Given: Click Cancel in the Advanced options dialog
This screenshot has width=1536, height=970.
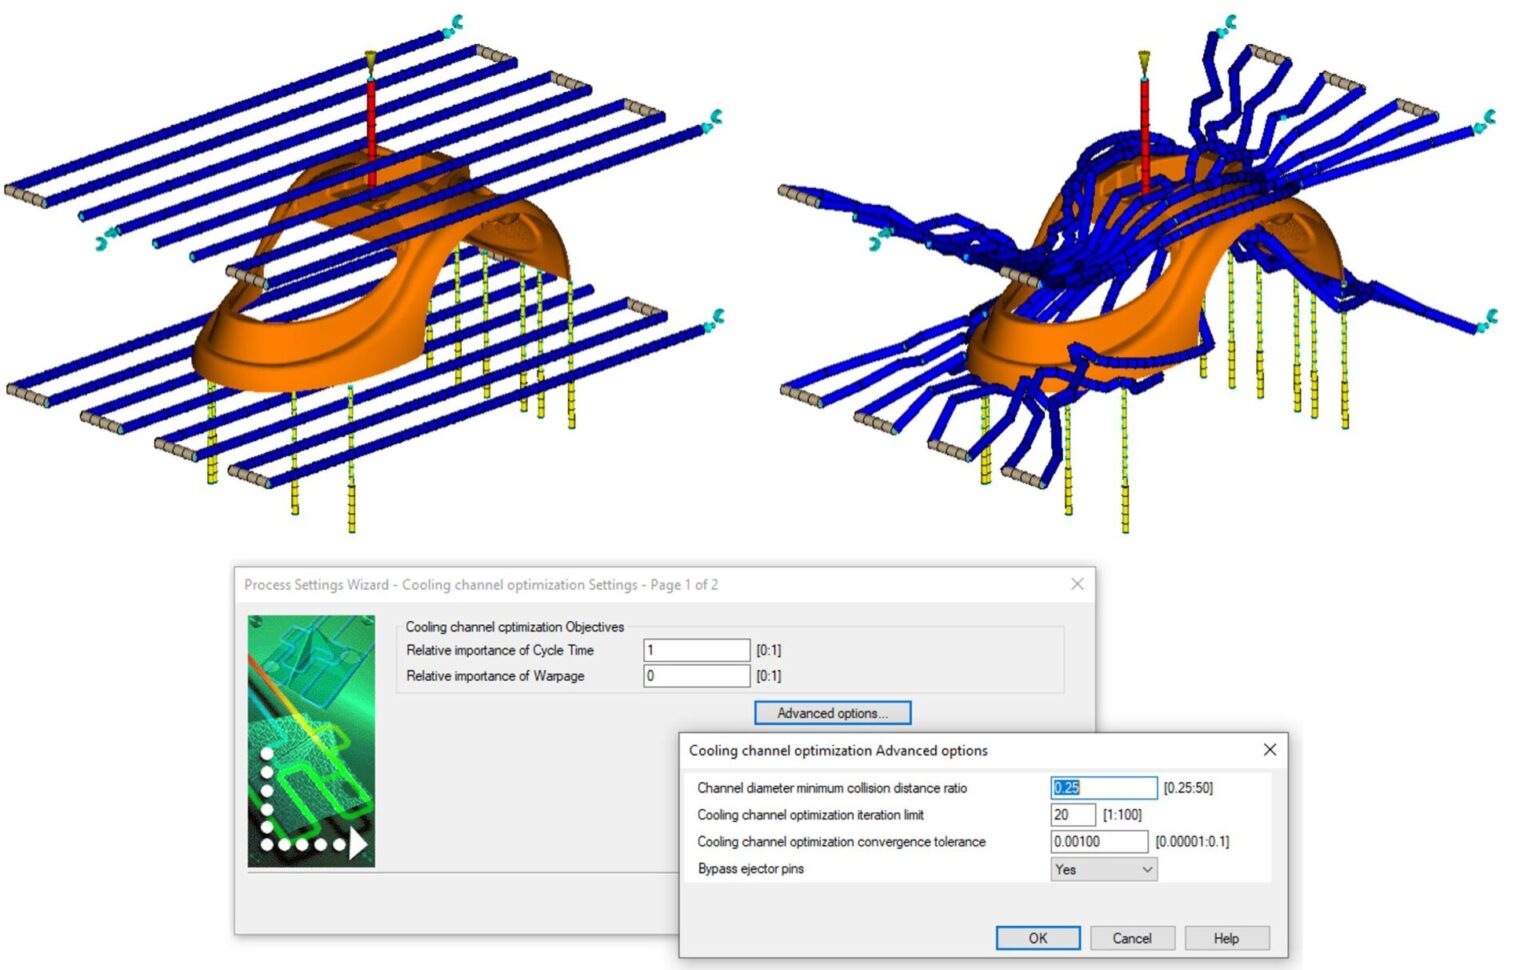Looking at the screenshot, I should pos(1132,938).
